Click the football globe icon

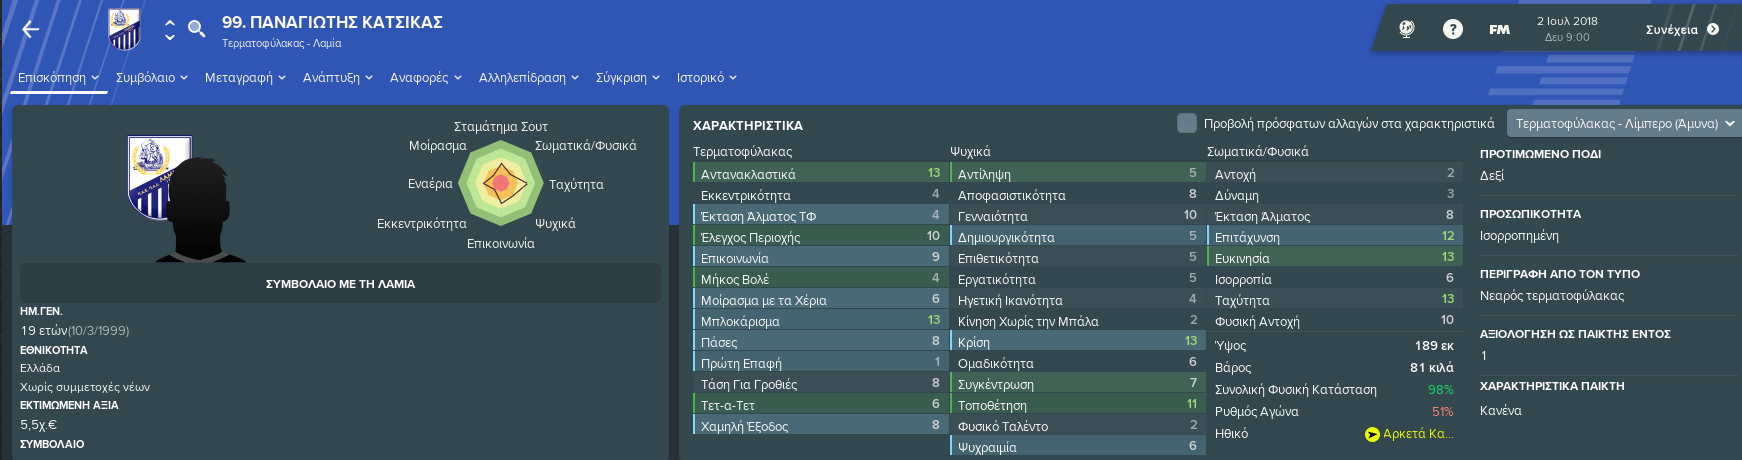point(1407,29)
